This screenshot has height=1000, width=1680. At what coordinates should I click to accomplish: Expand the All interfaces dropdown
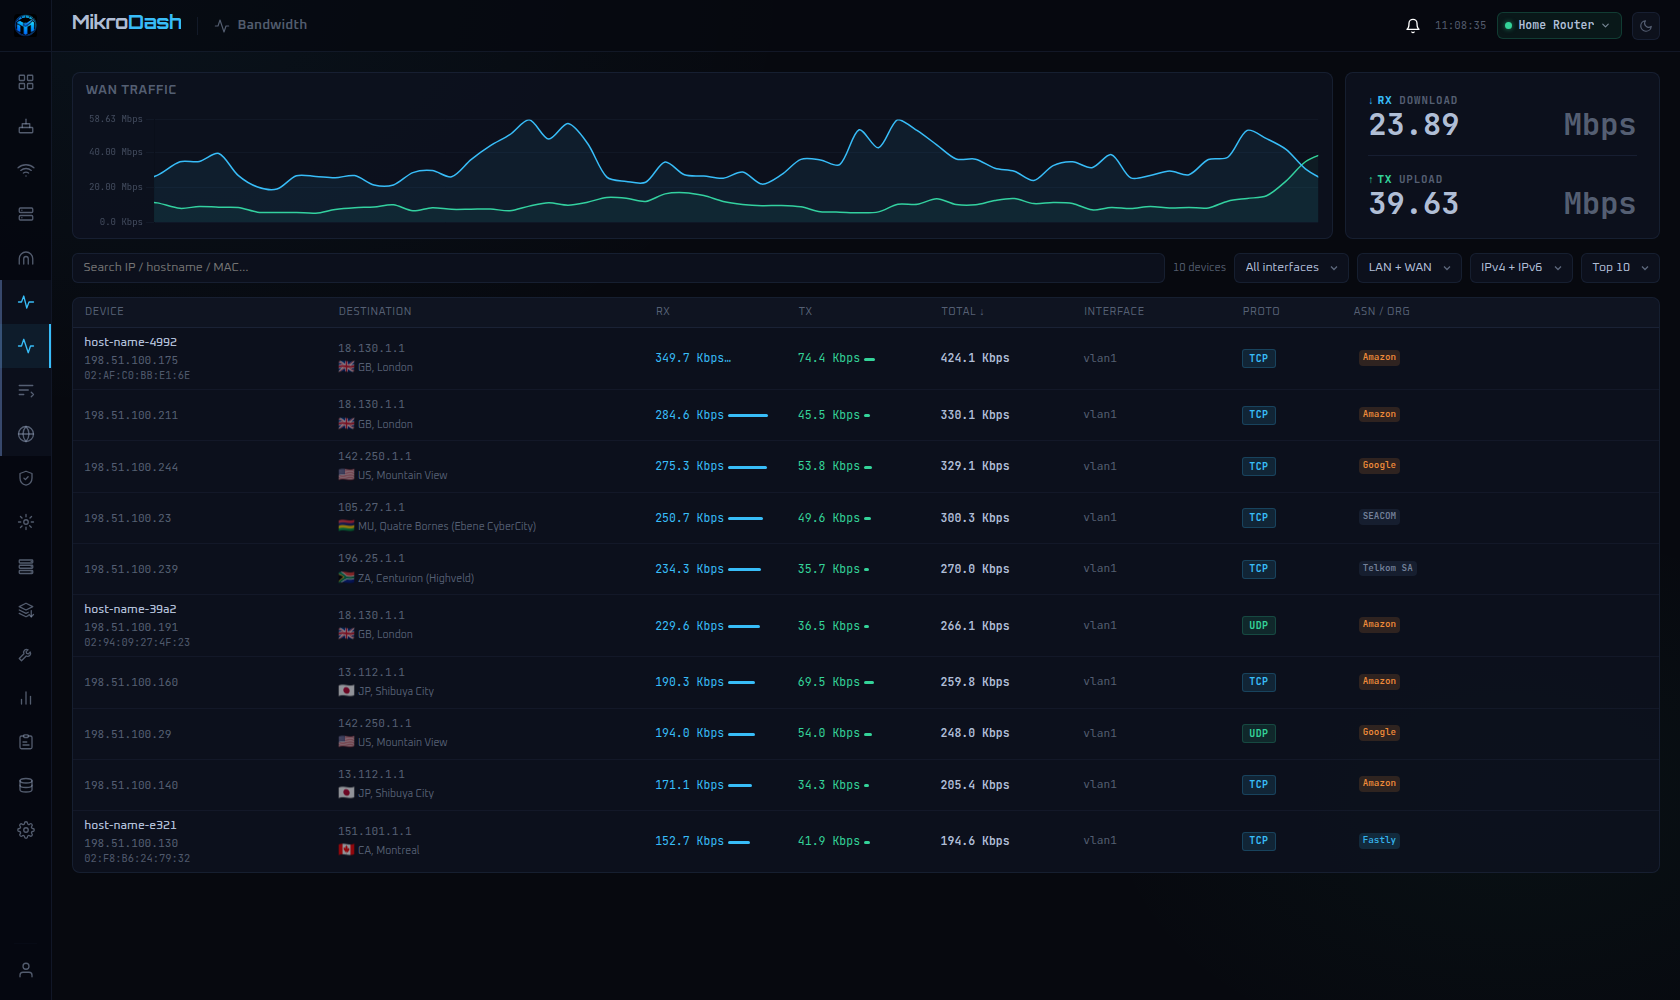click(1291, 267)
